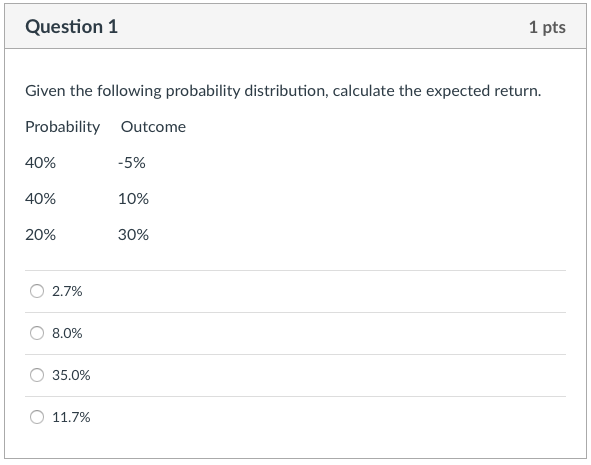Click the 30% outcome value

coord(133,235)
